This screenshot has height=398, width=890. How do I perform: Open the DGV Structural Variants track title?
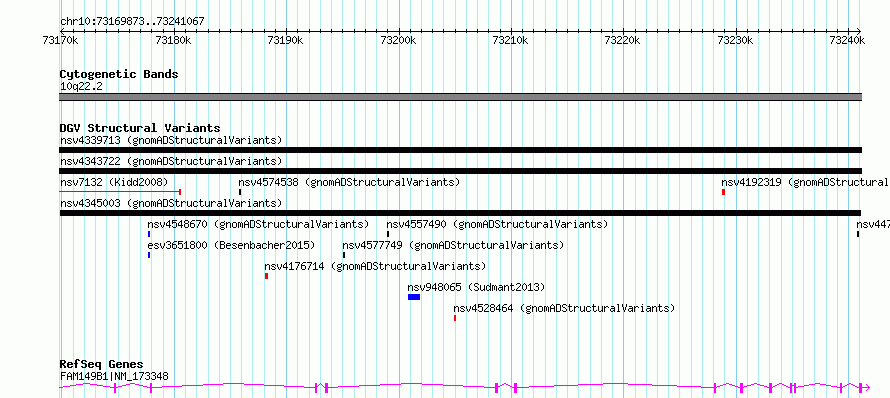point(140,128)
